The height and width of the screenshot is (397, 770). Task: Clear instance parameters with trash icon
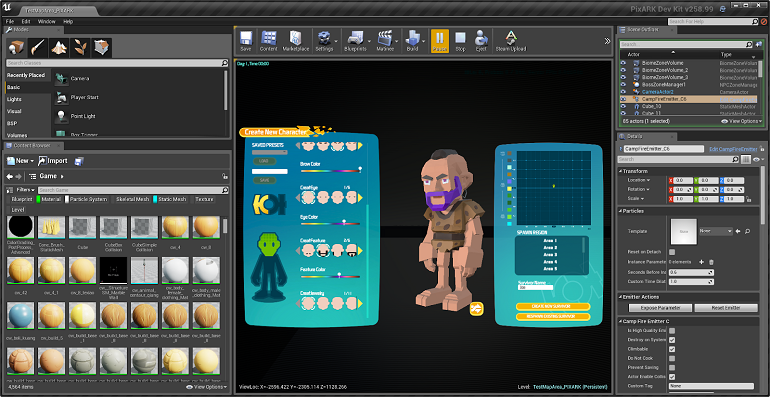click(711, 262)
